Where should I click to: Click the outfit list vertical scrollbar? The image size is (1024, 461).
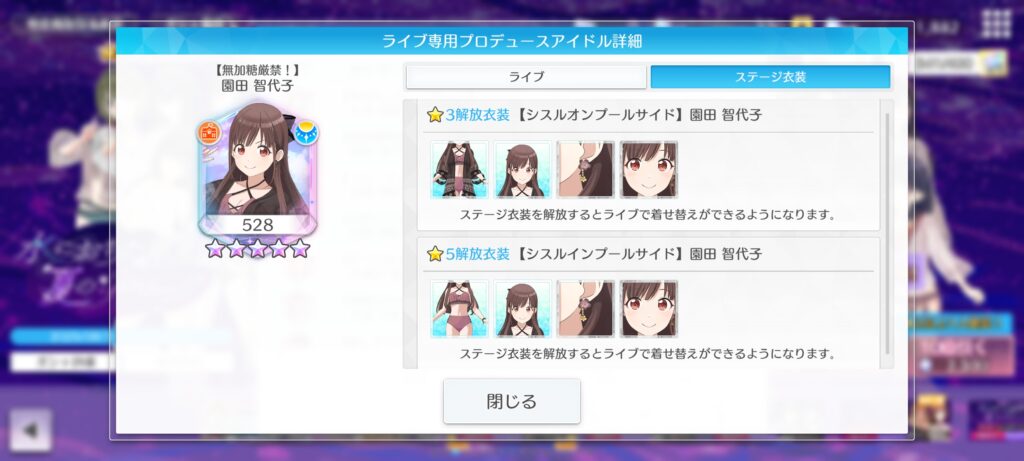click(x=887, y=234)
